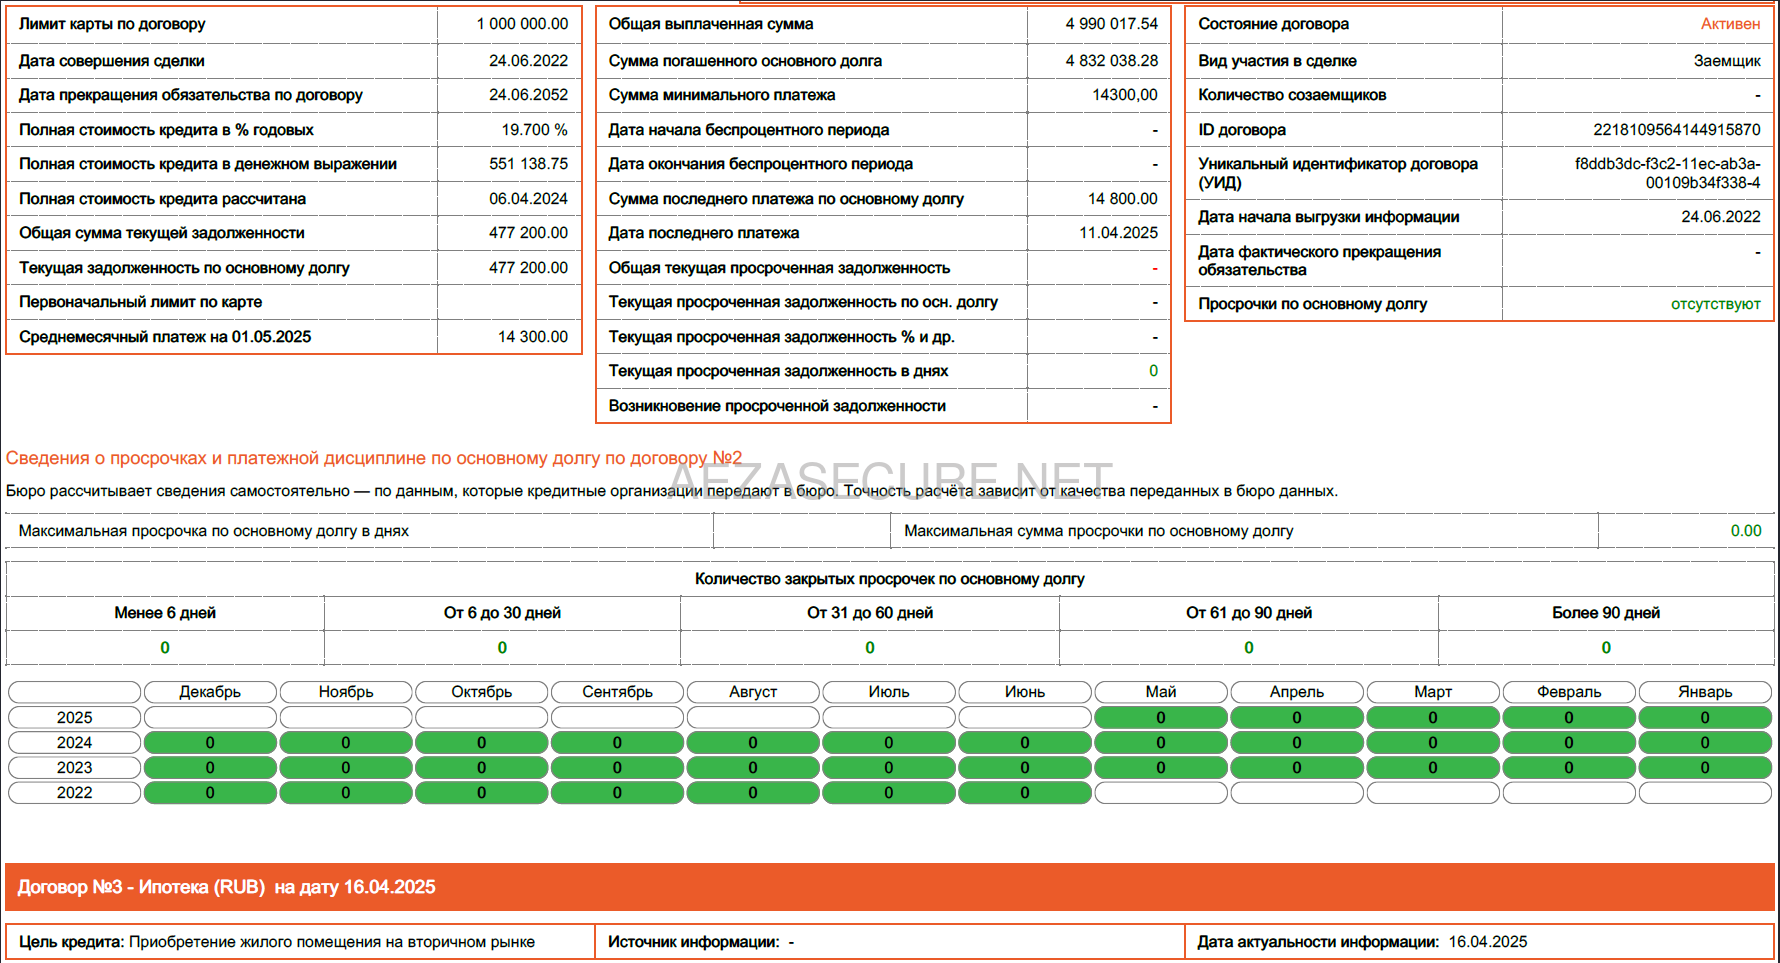
Task: Click the 'Ноябрь' month header
Action: click(346, 692)
